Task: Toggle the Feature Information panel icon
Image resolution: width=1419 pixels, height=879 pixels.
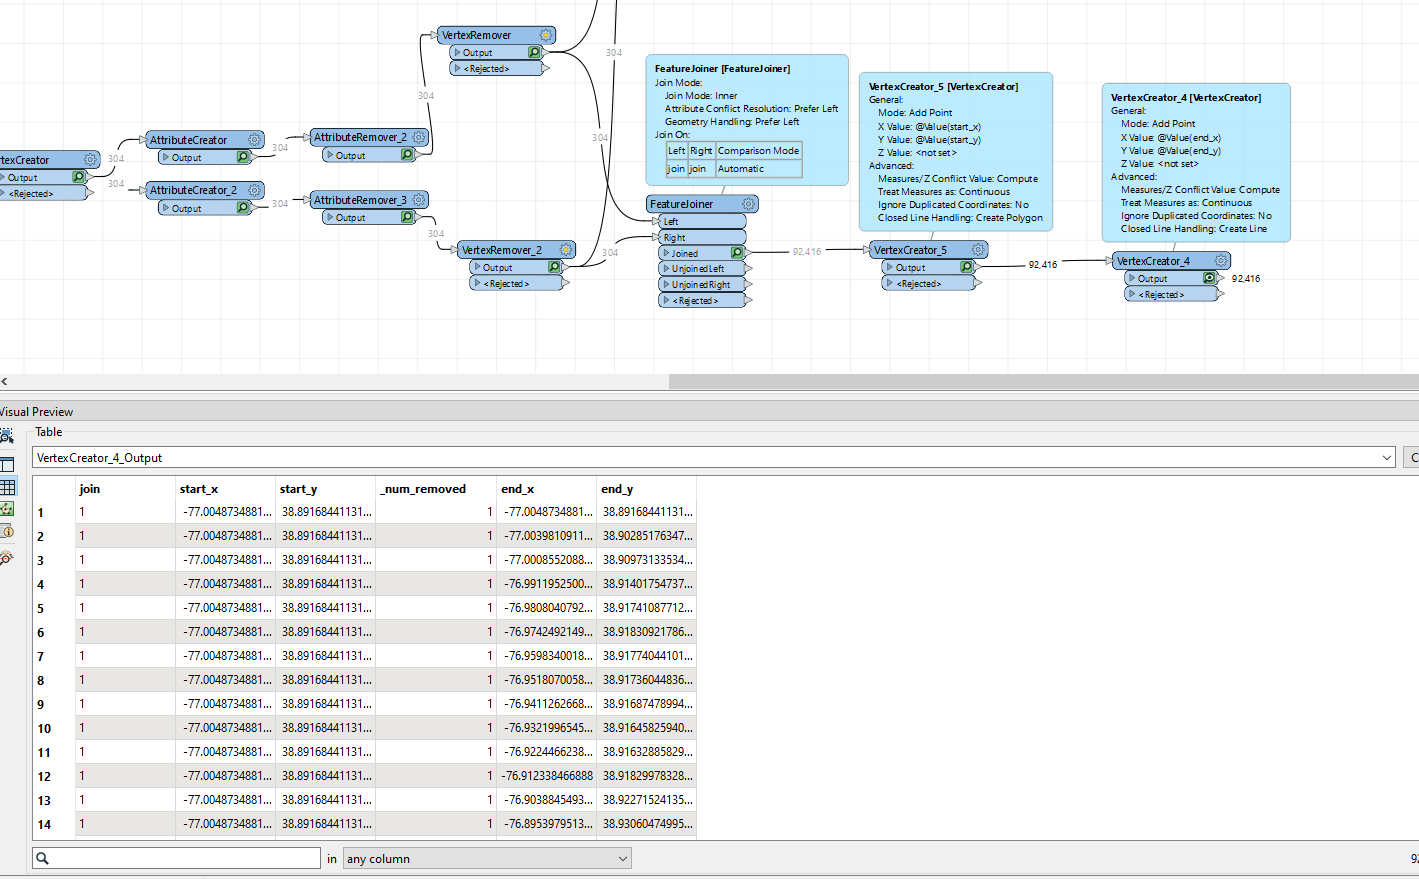Action: pyautogui.click(x=6, y=531)
